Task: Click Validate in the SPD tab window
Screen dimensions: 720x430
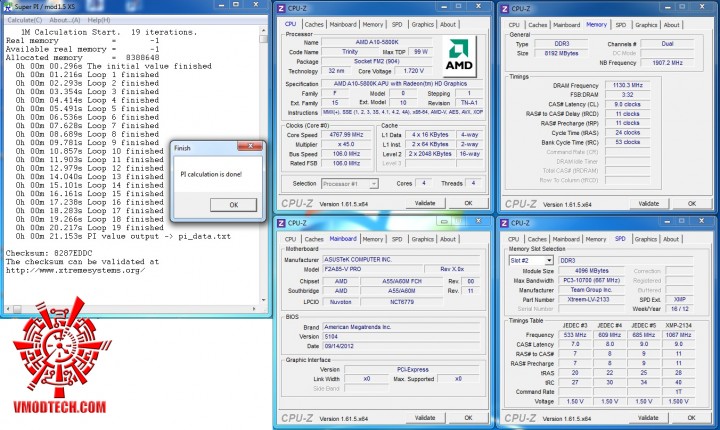Action: click(x=648, y=418)
